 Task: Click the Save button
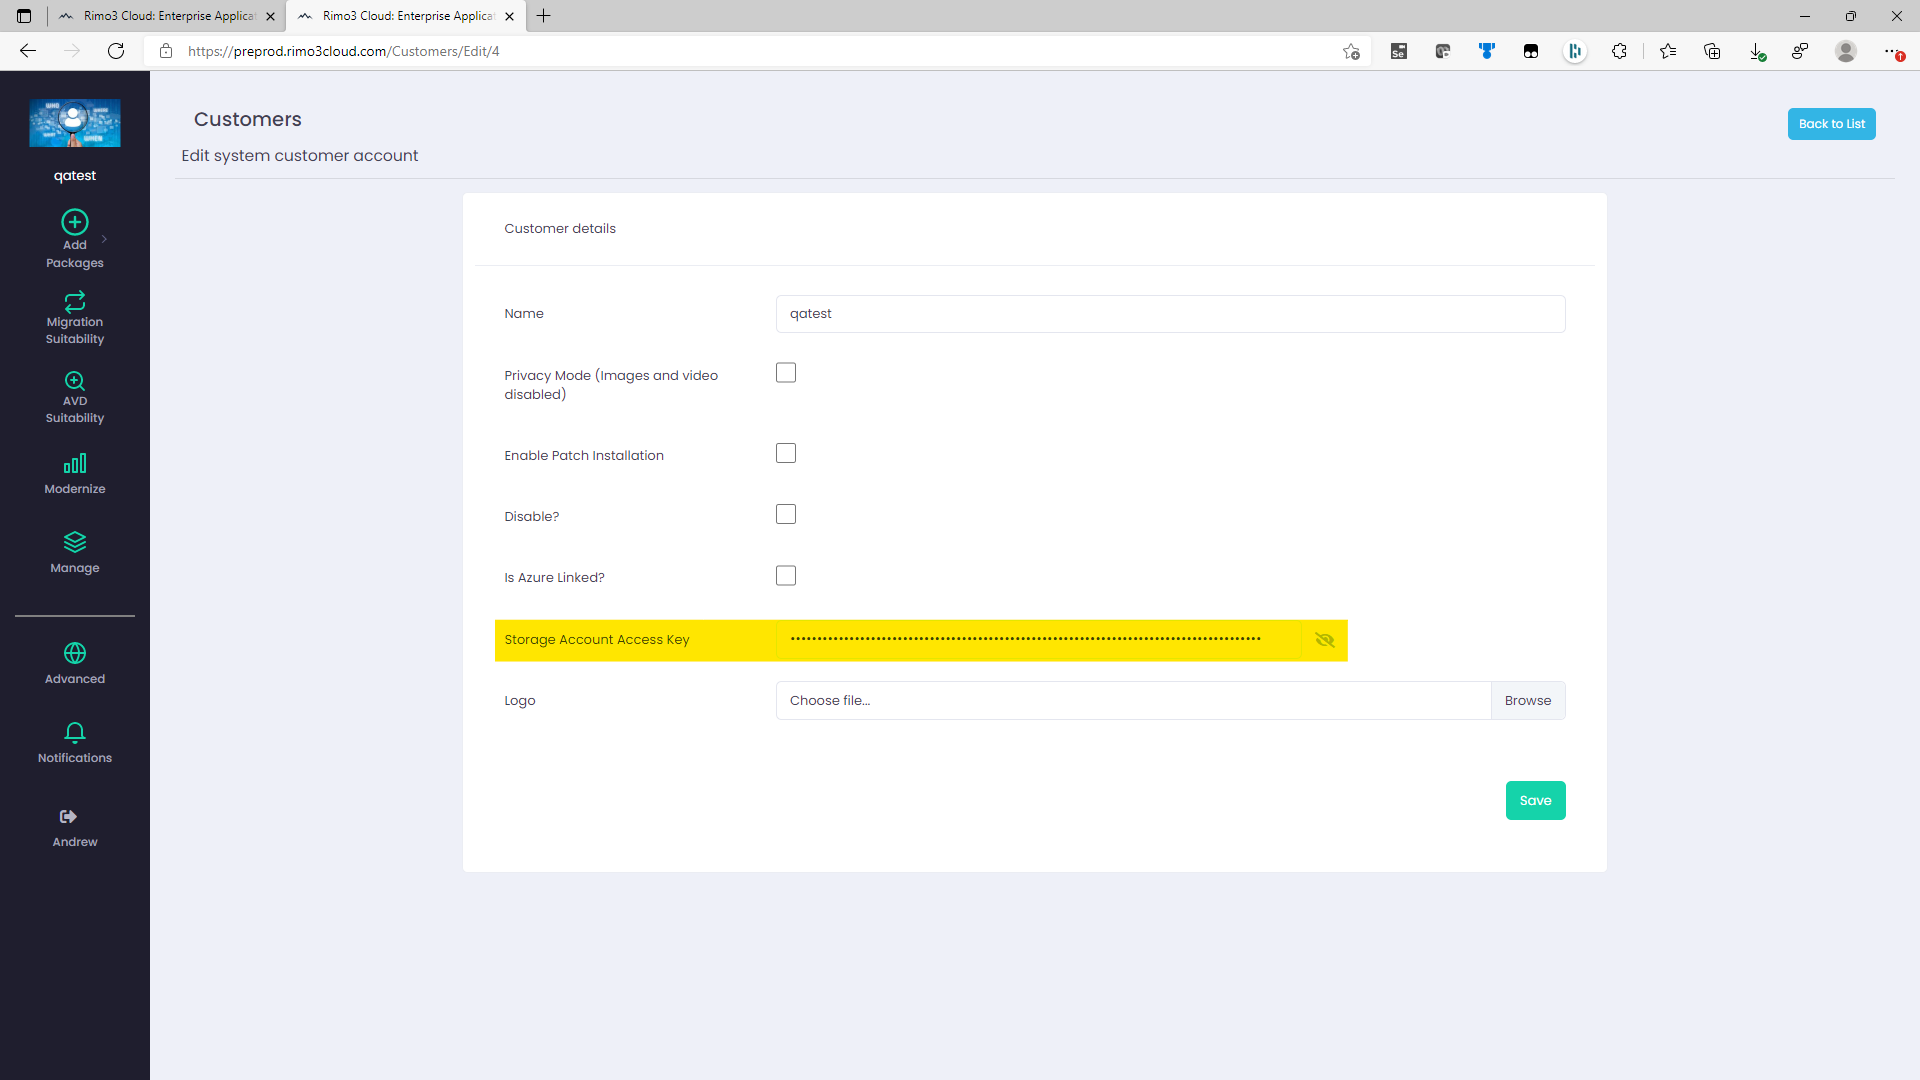coord(1535,800)
